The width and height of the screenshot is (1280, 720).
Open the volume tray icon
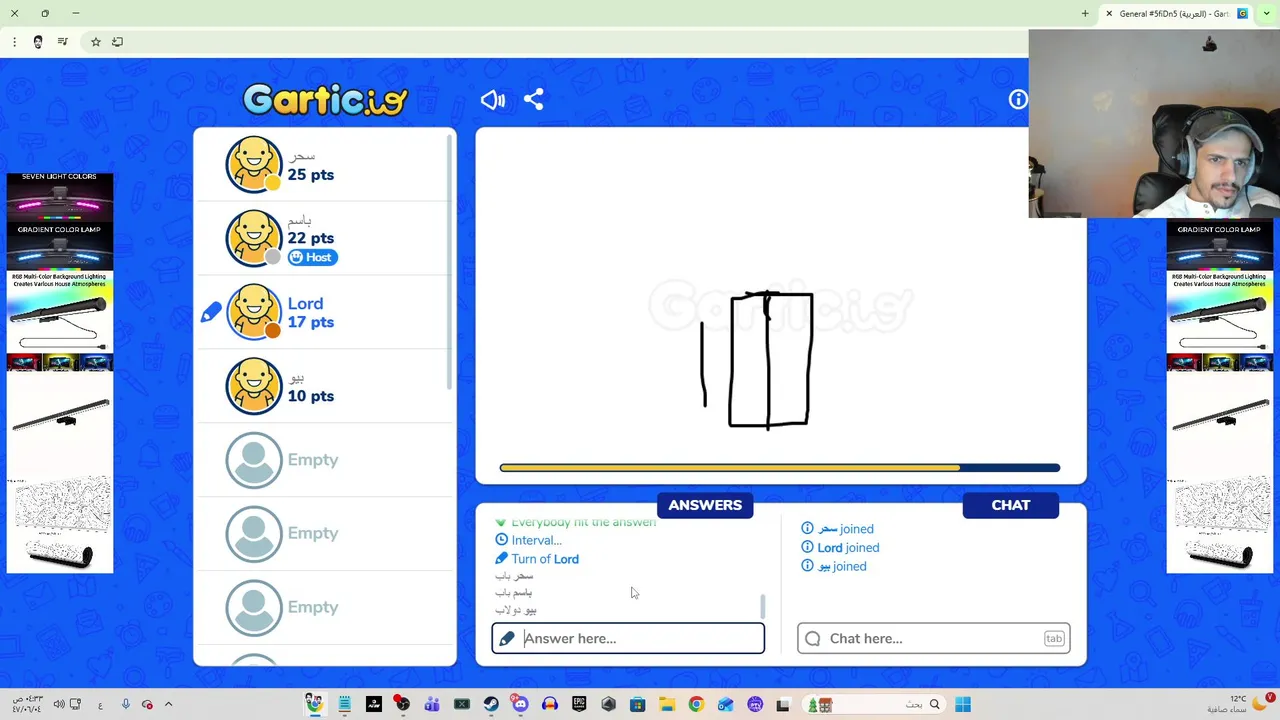tap(57, 704)
